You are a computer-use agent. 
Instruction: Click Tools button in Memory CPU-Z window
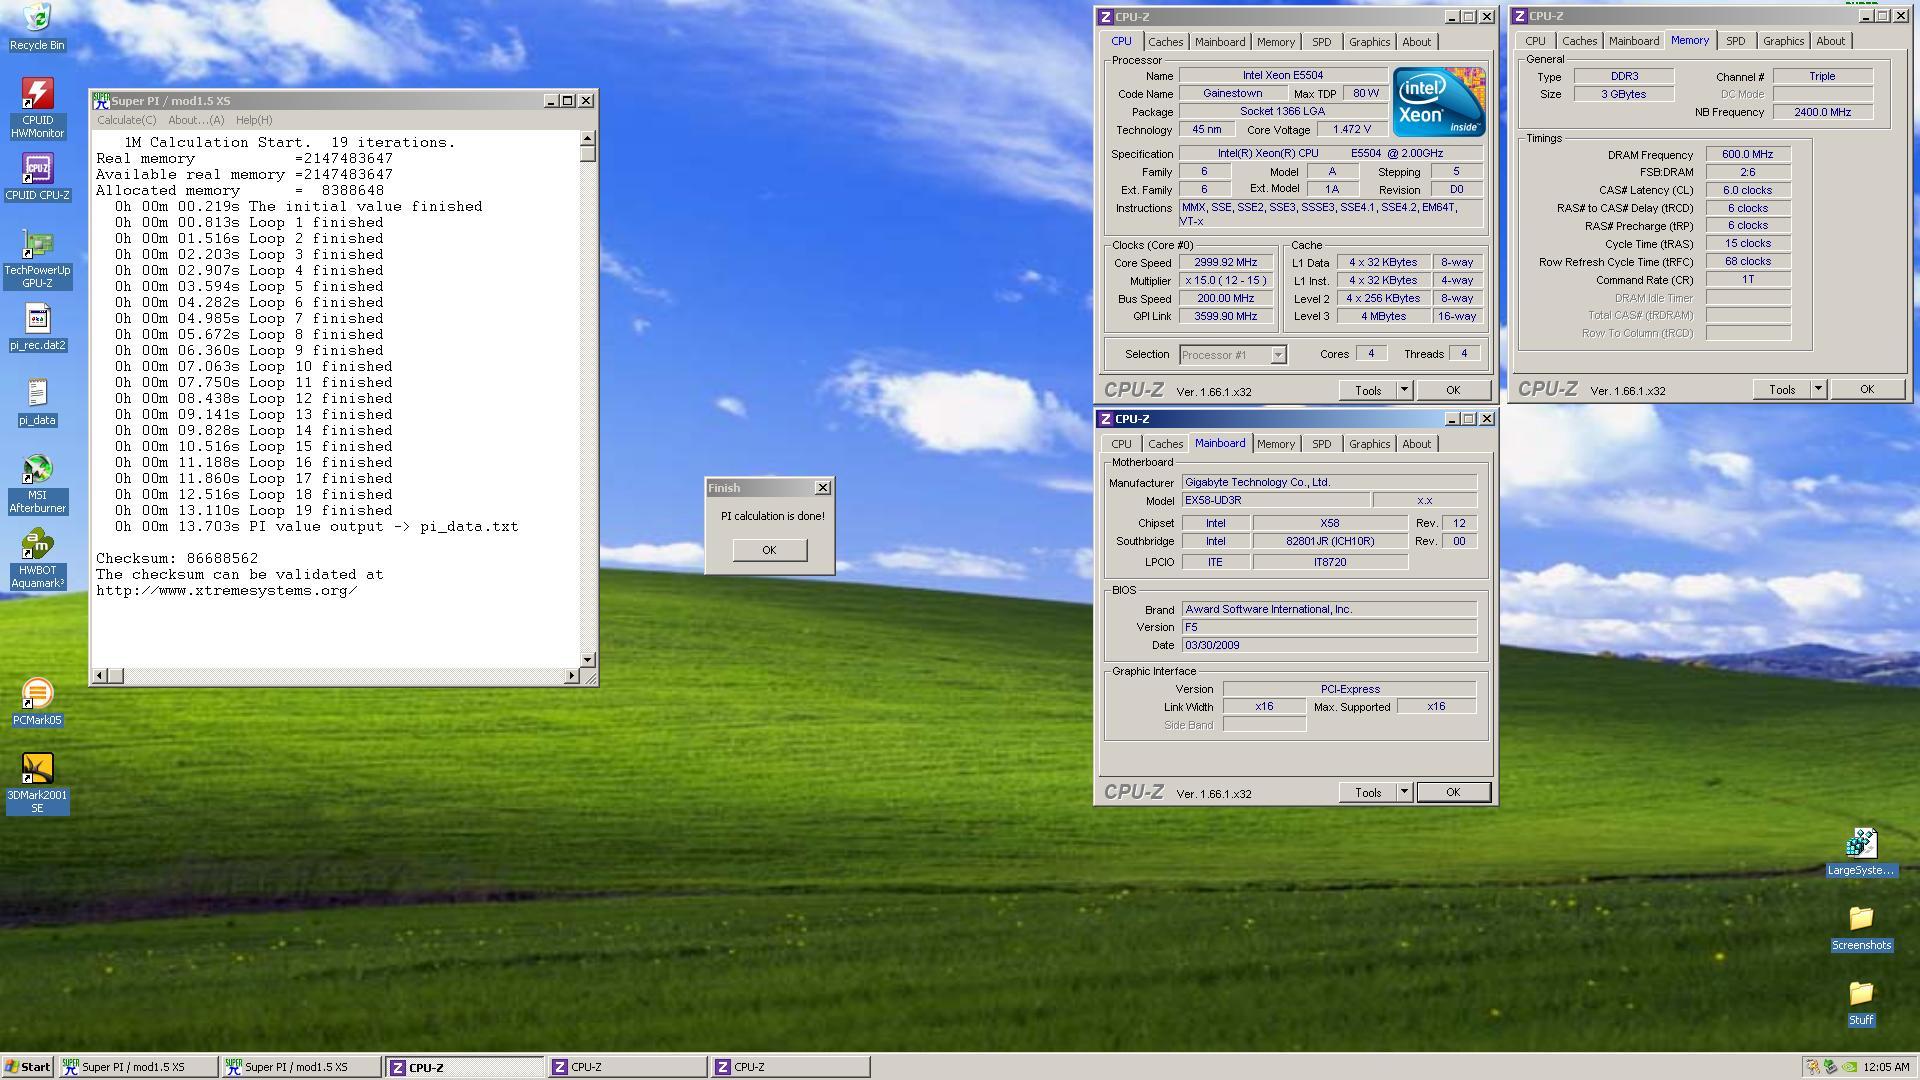(x=1781, y=390)
